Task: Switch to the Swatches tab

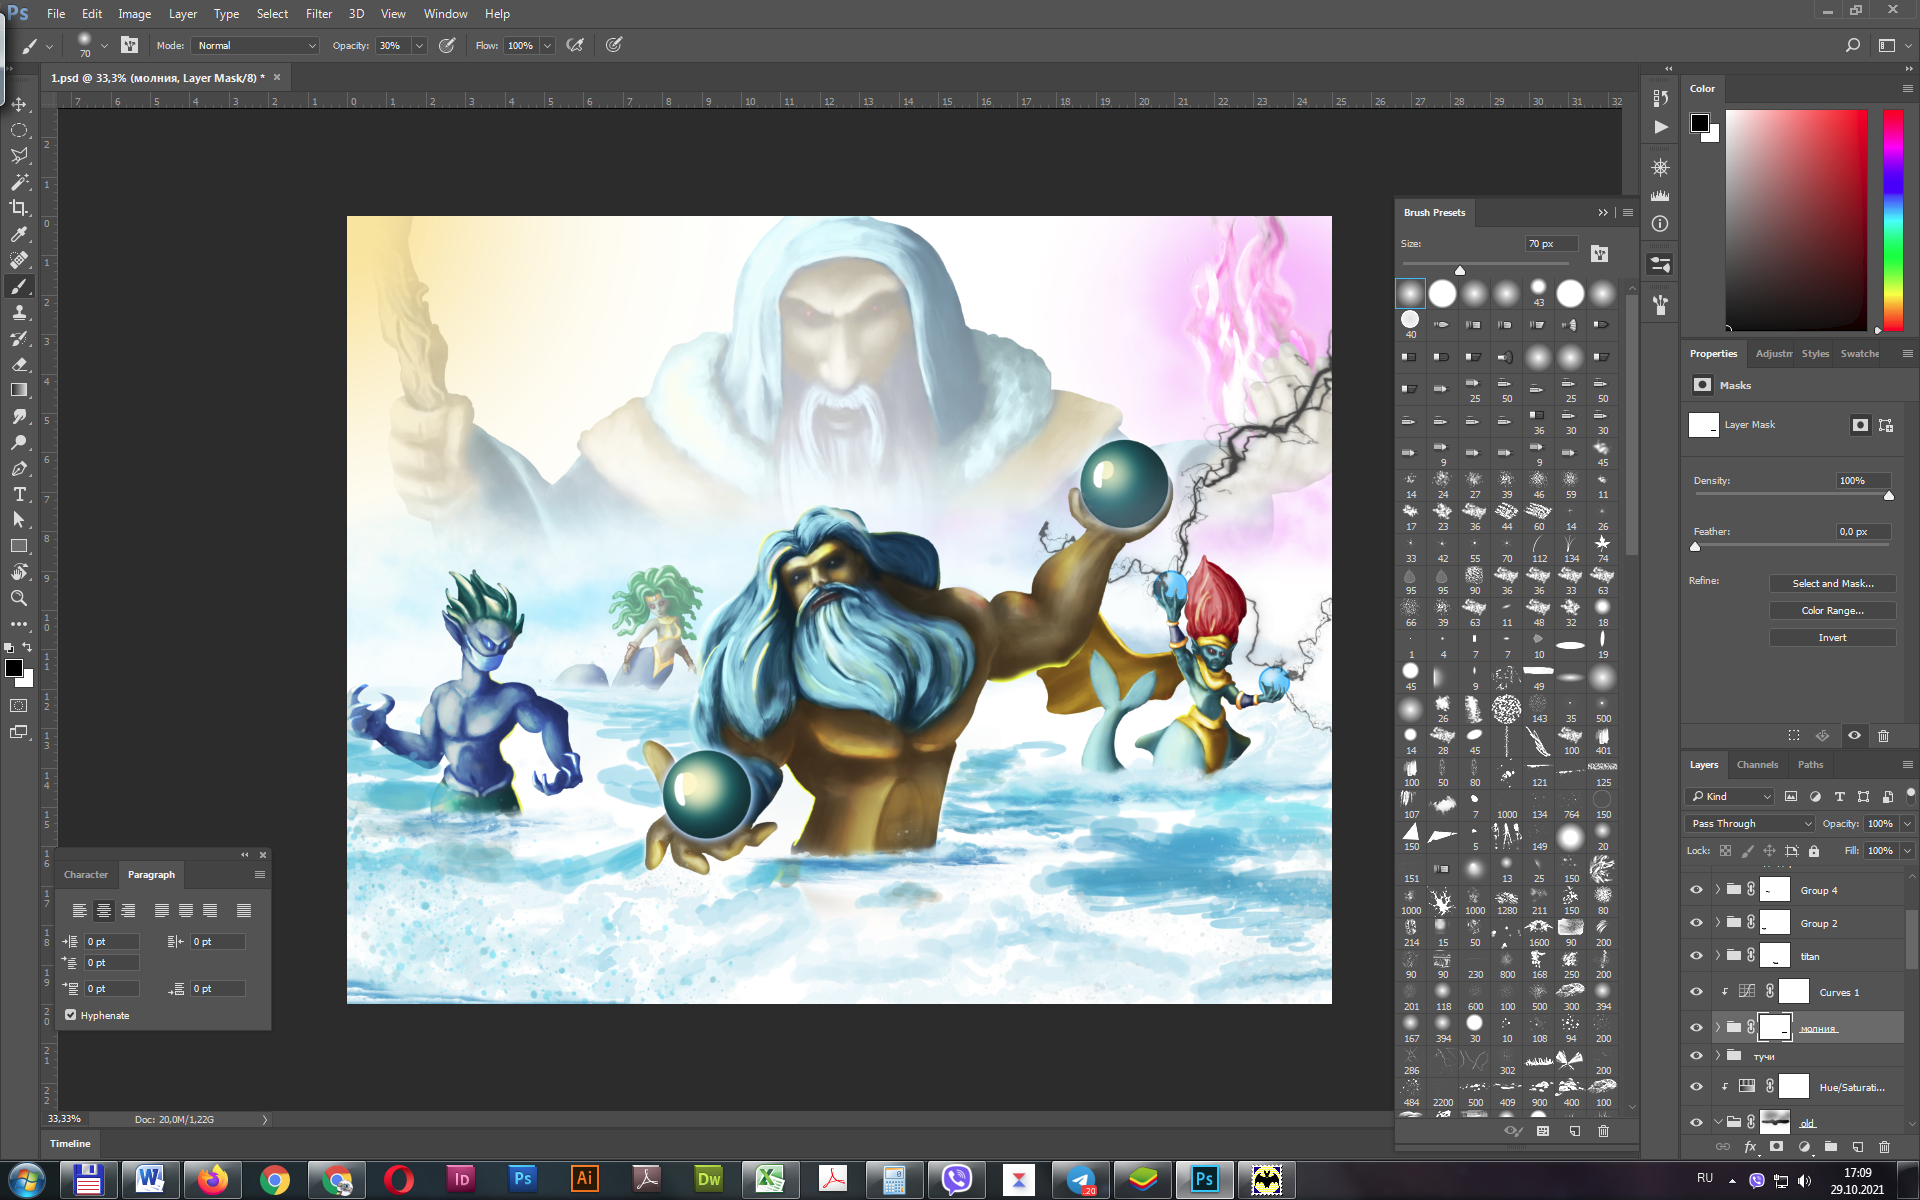Action: pyautogui.click(x=1860, y=354)
